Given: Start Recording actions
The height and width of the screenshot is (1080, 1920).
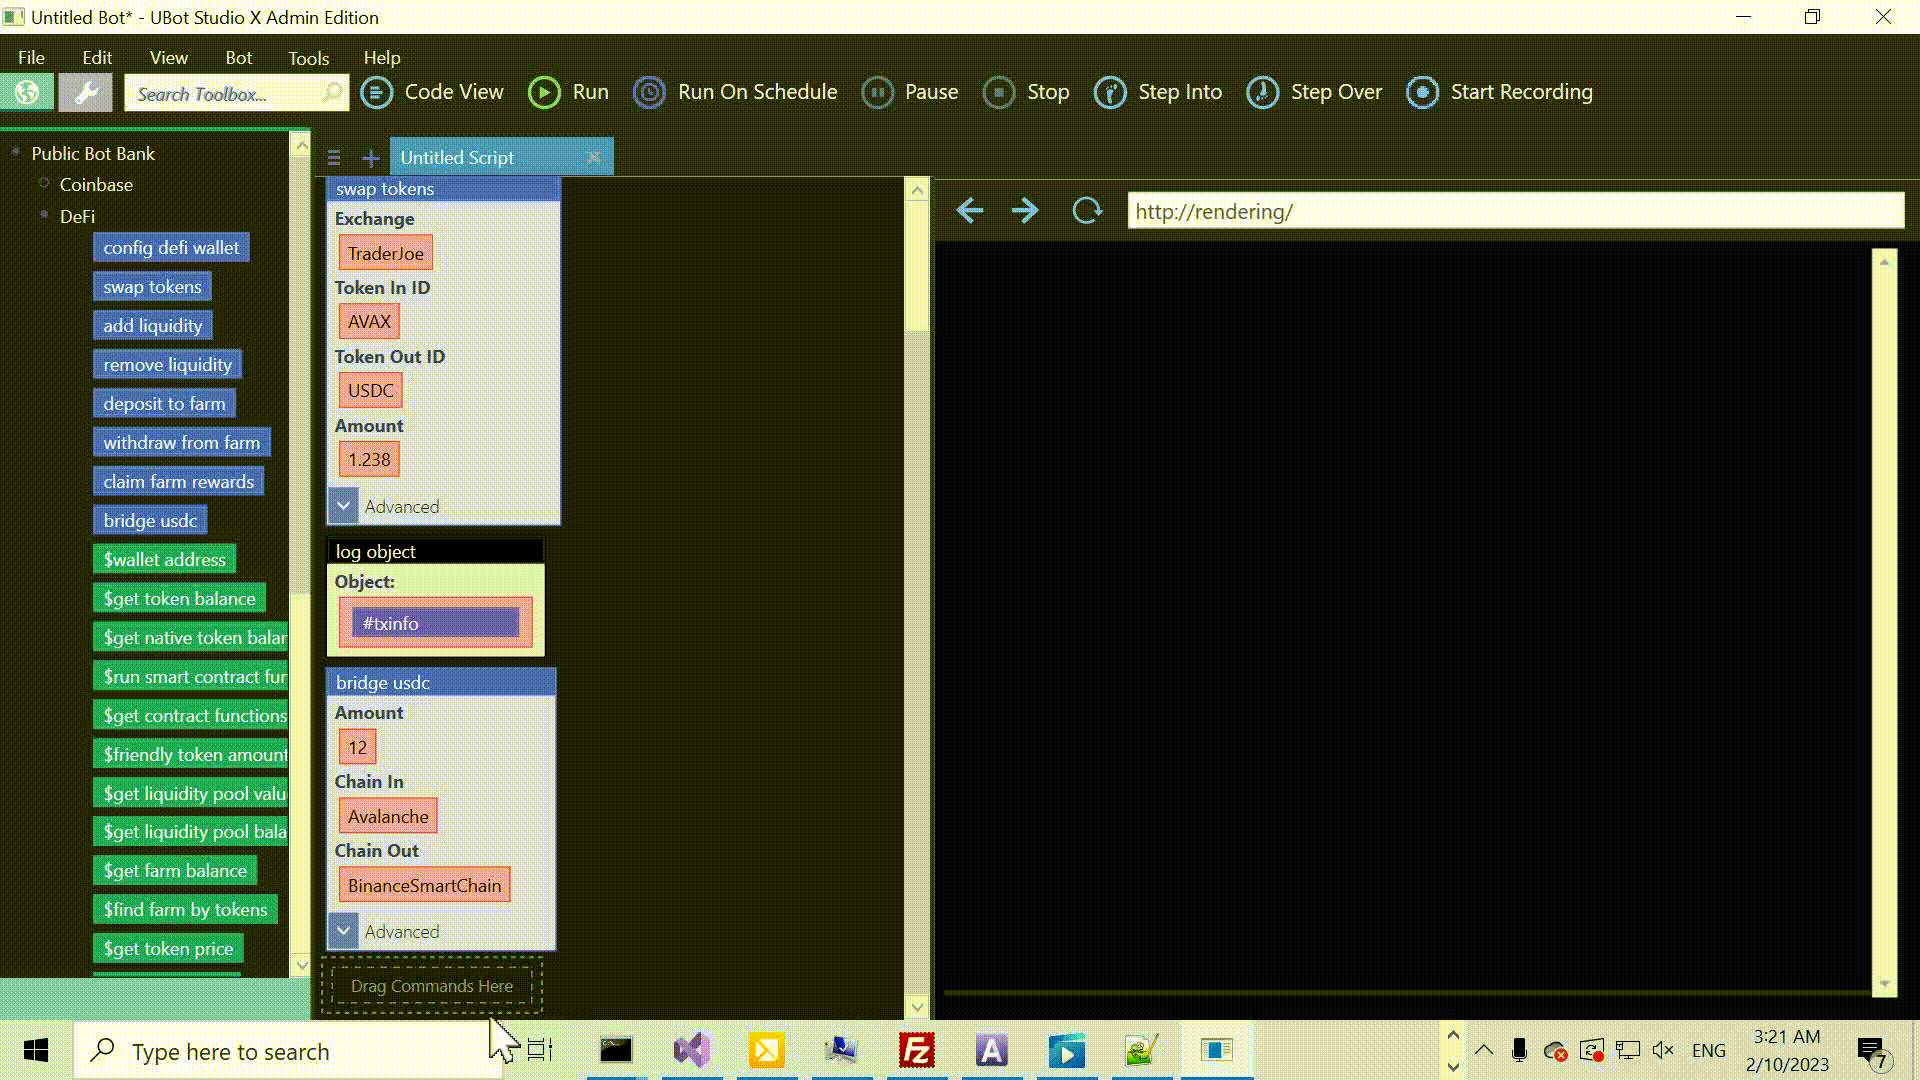Looking at the screenshot, I should coord(1499,92).
